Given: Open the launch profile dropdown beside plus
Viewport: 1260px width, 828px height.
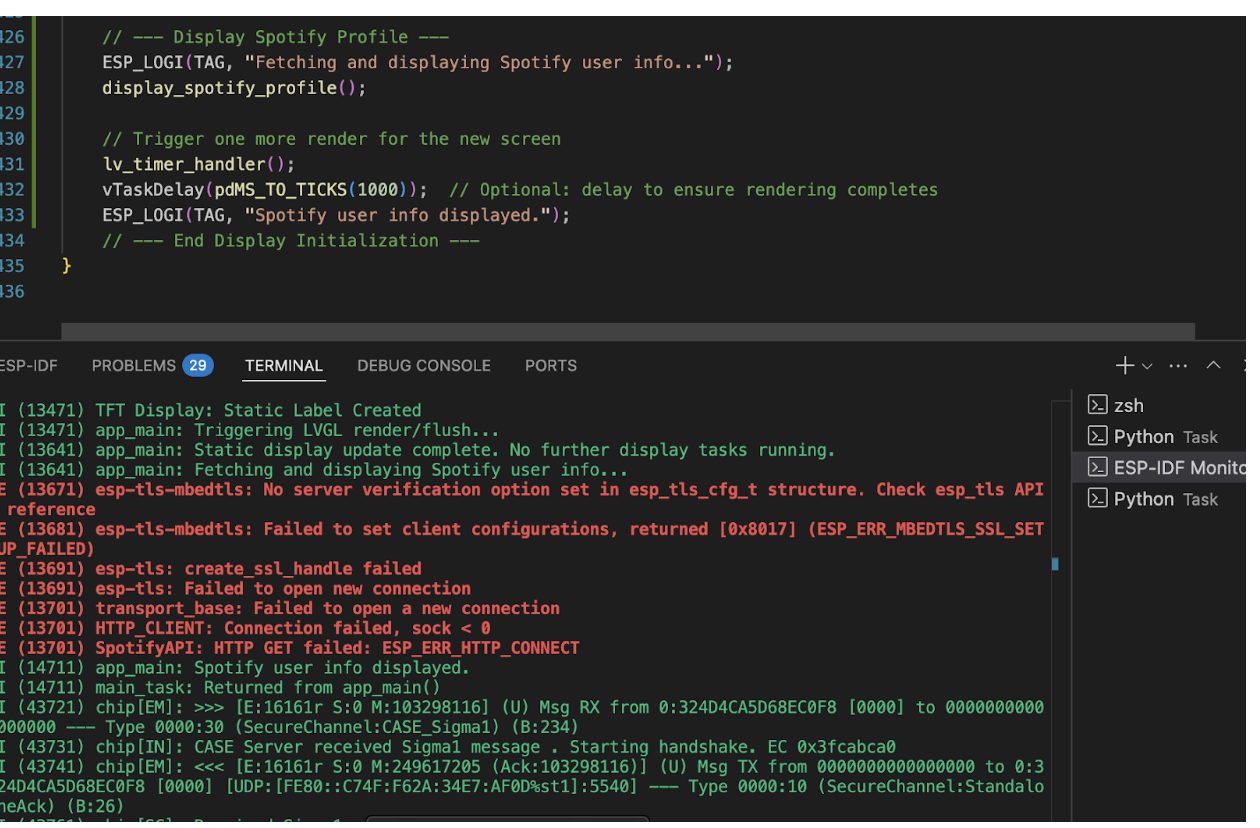Looking at the screenshot, I should pyautogui.click(x=1147, y=367).
